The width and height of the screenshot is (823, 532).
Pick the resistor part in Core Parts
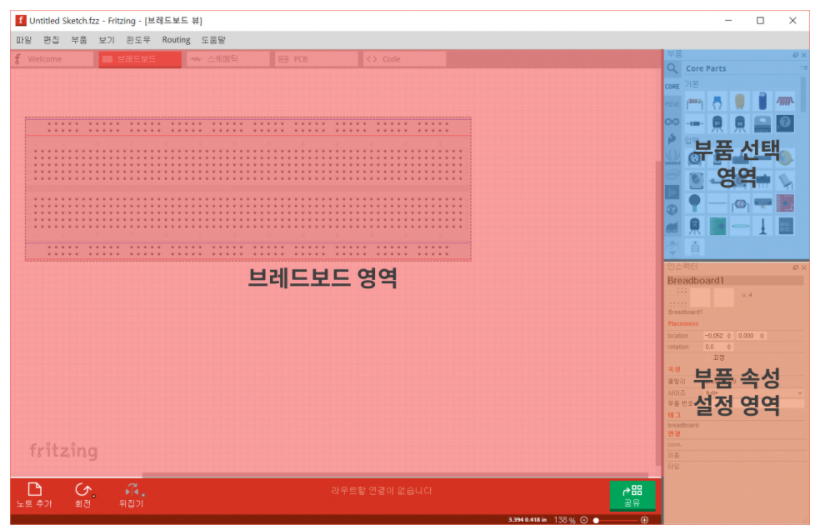coord(694,102)
